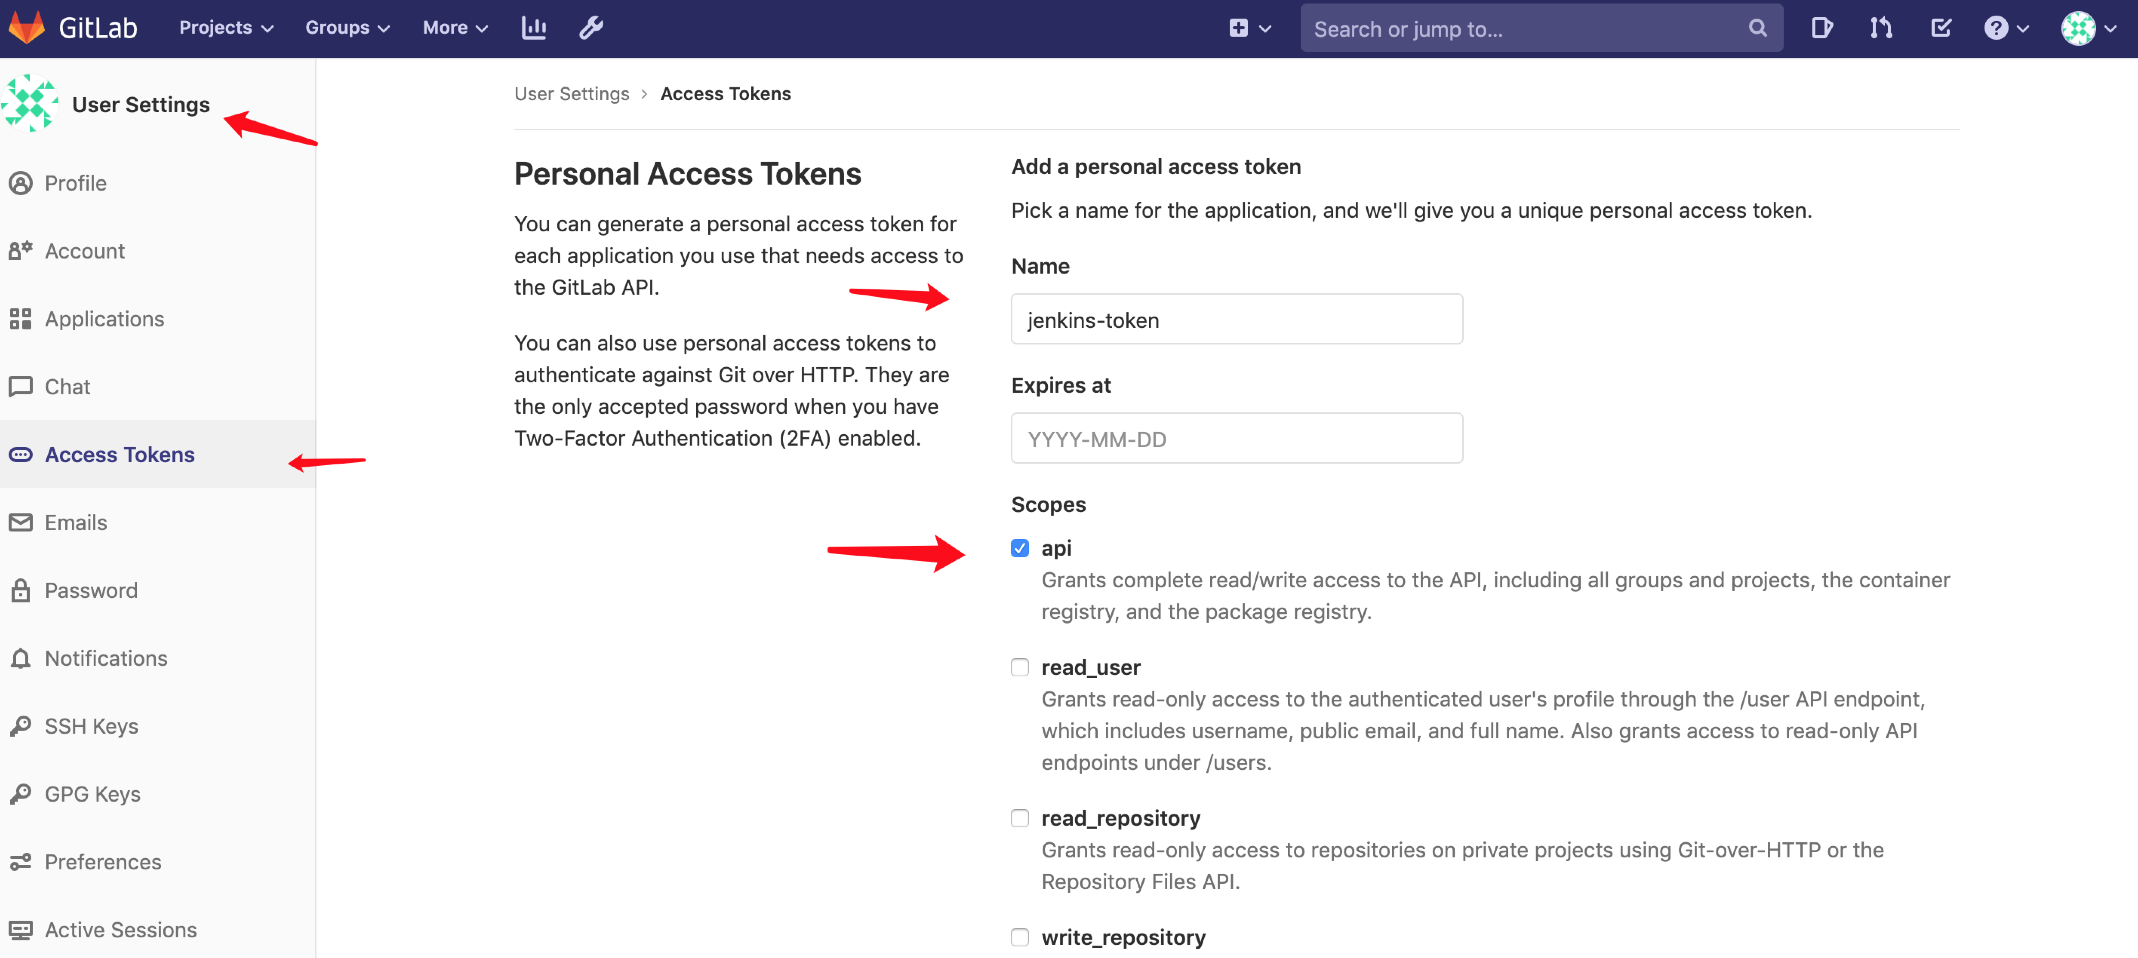Enable the read_user scope checkbox
Screen dimensions: 2138x958
click(1020, 667)
